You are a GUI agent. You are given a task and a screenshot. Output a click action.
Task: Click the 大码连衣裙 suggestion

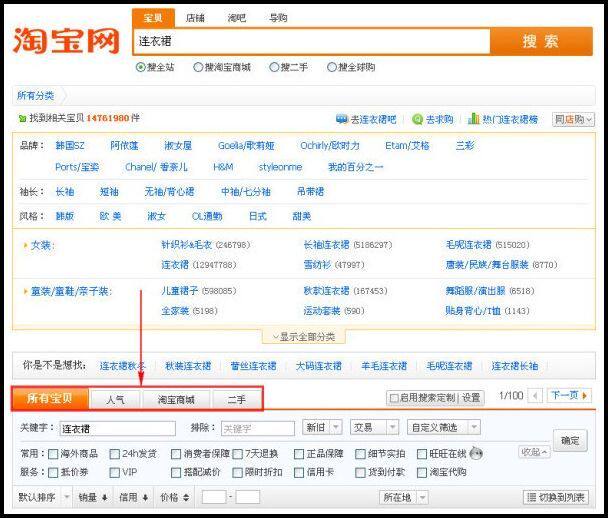319,366
